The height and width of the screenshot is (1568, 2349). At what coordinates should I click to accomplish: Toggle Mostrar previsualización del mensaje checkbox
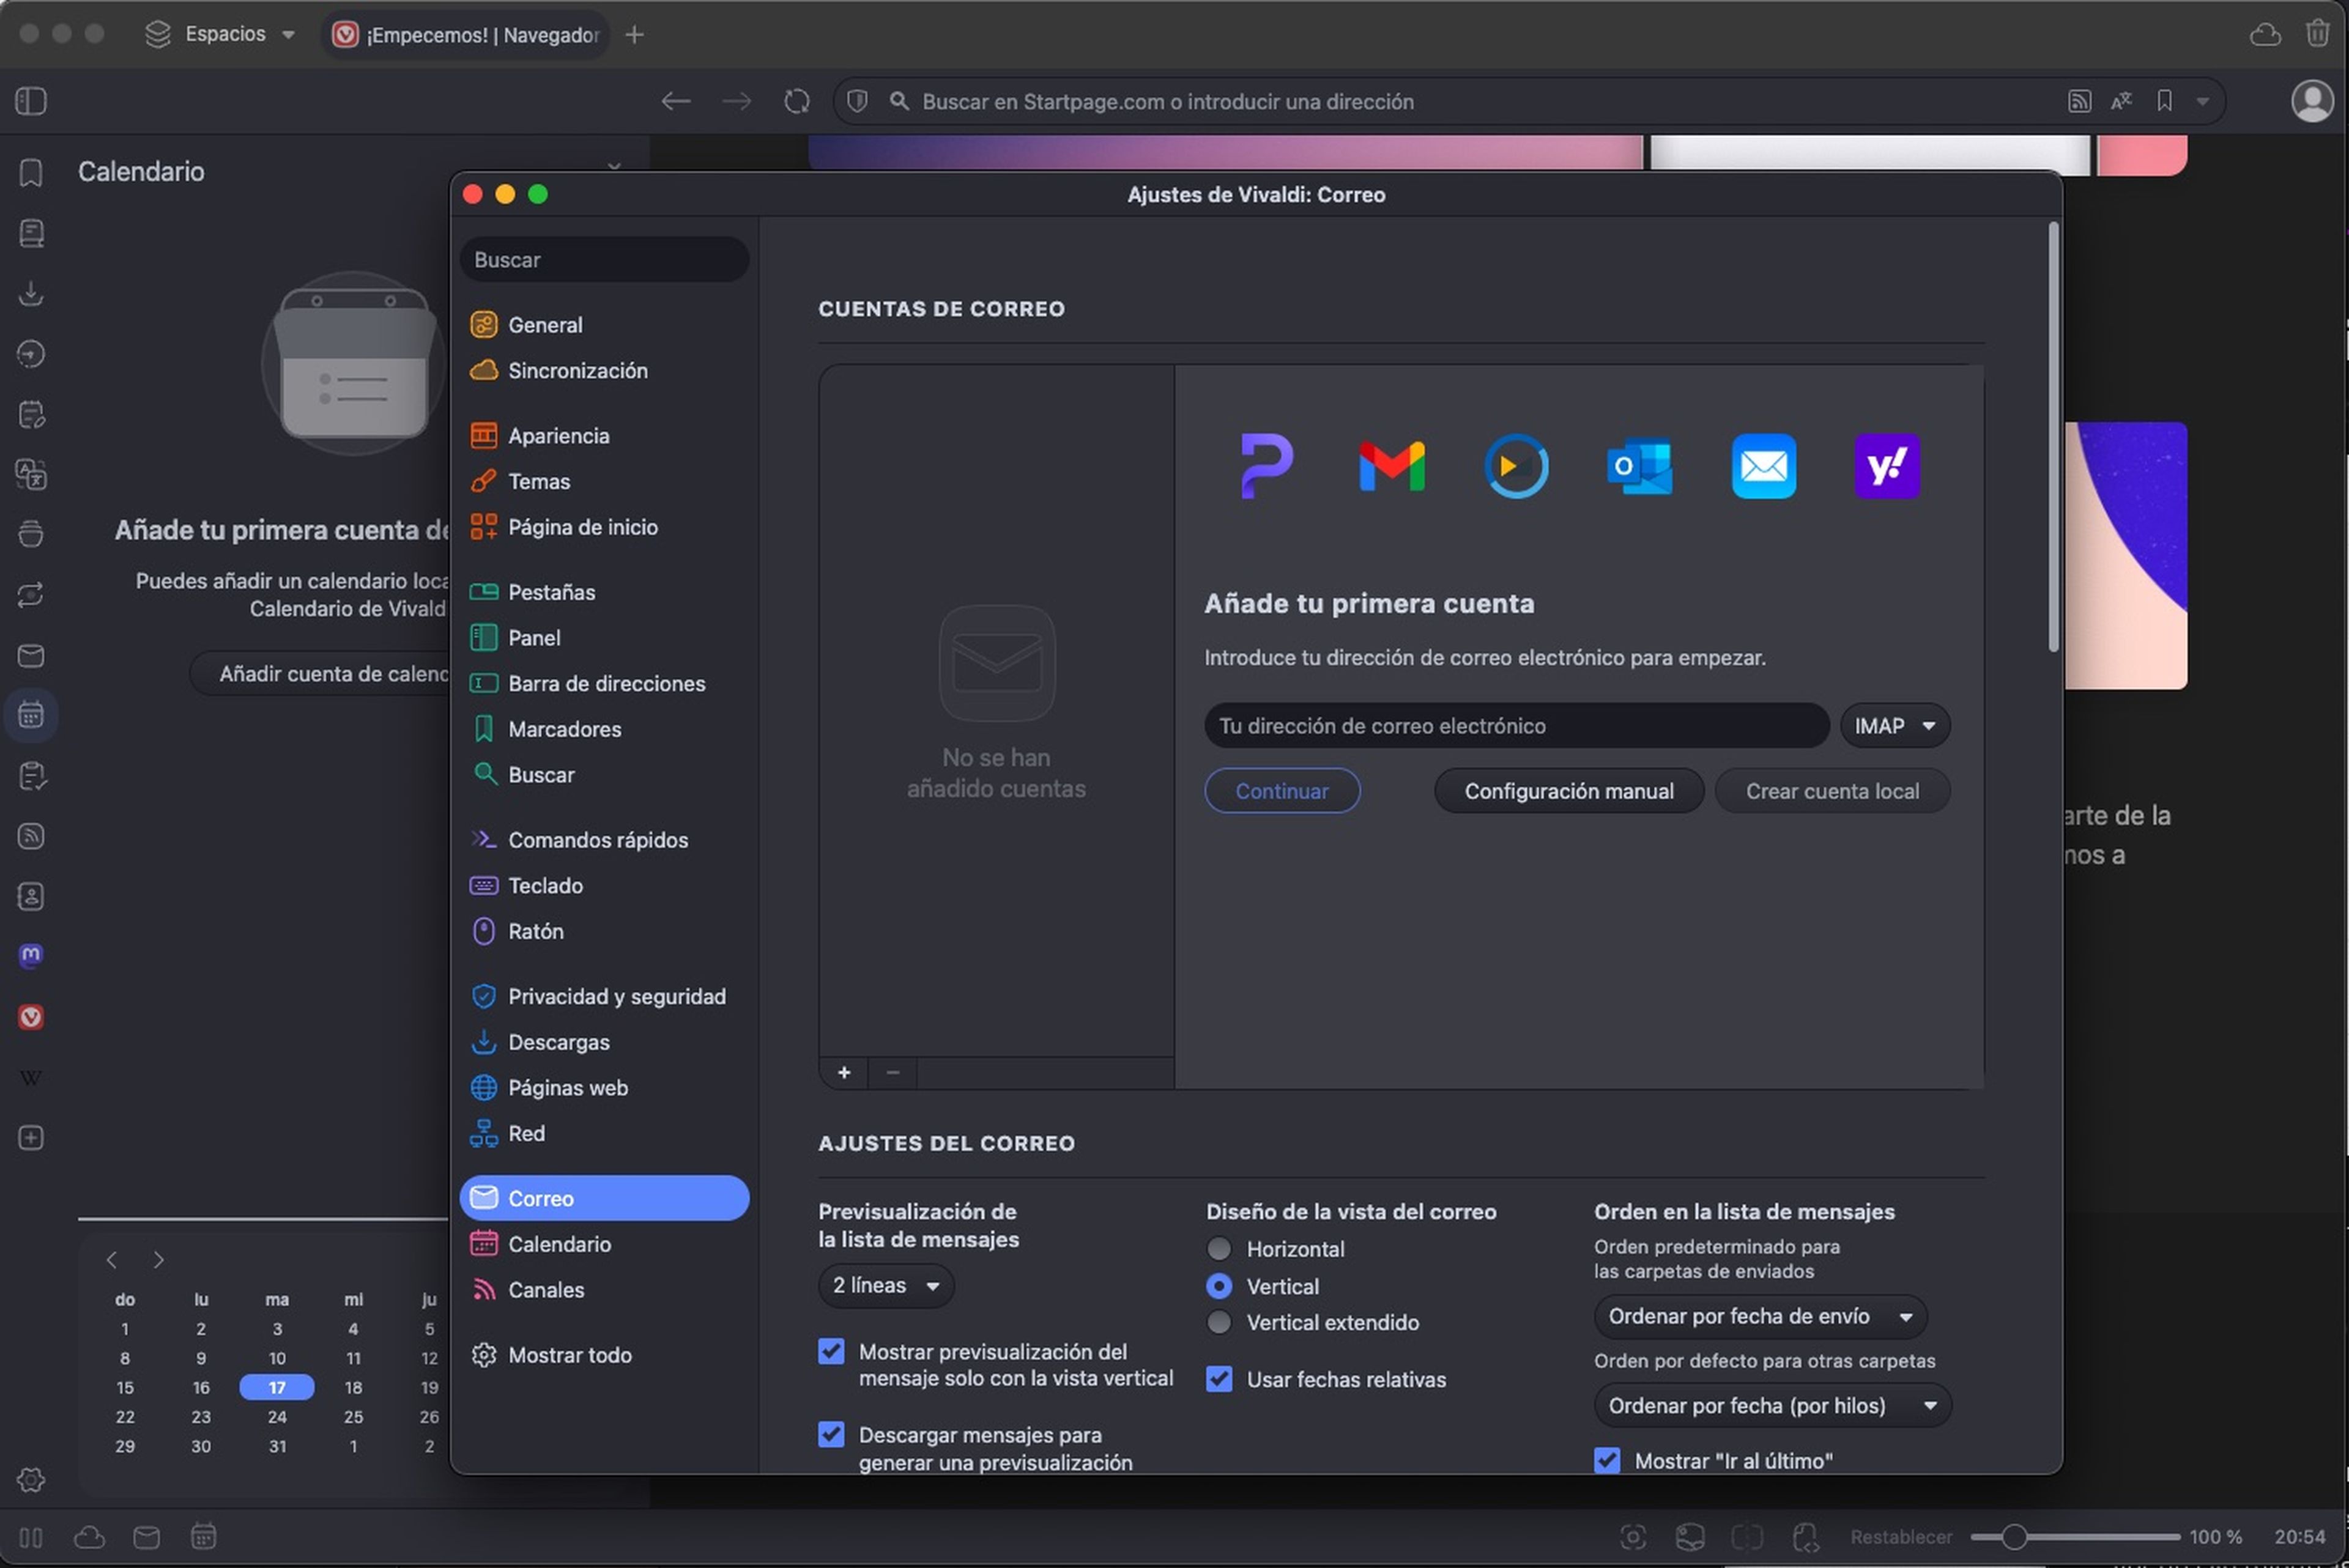click(x=831, y=1351)
